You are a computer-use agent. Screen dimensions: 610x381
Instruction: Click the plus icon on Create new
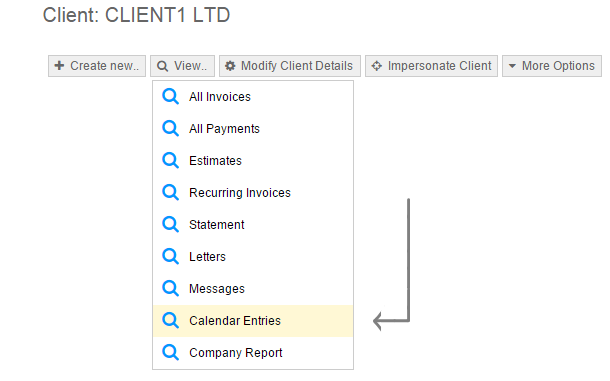point(59,65)
